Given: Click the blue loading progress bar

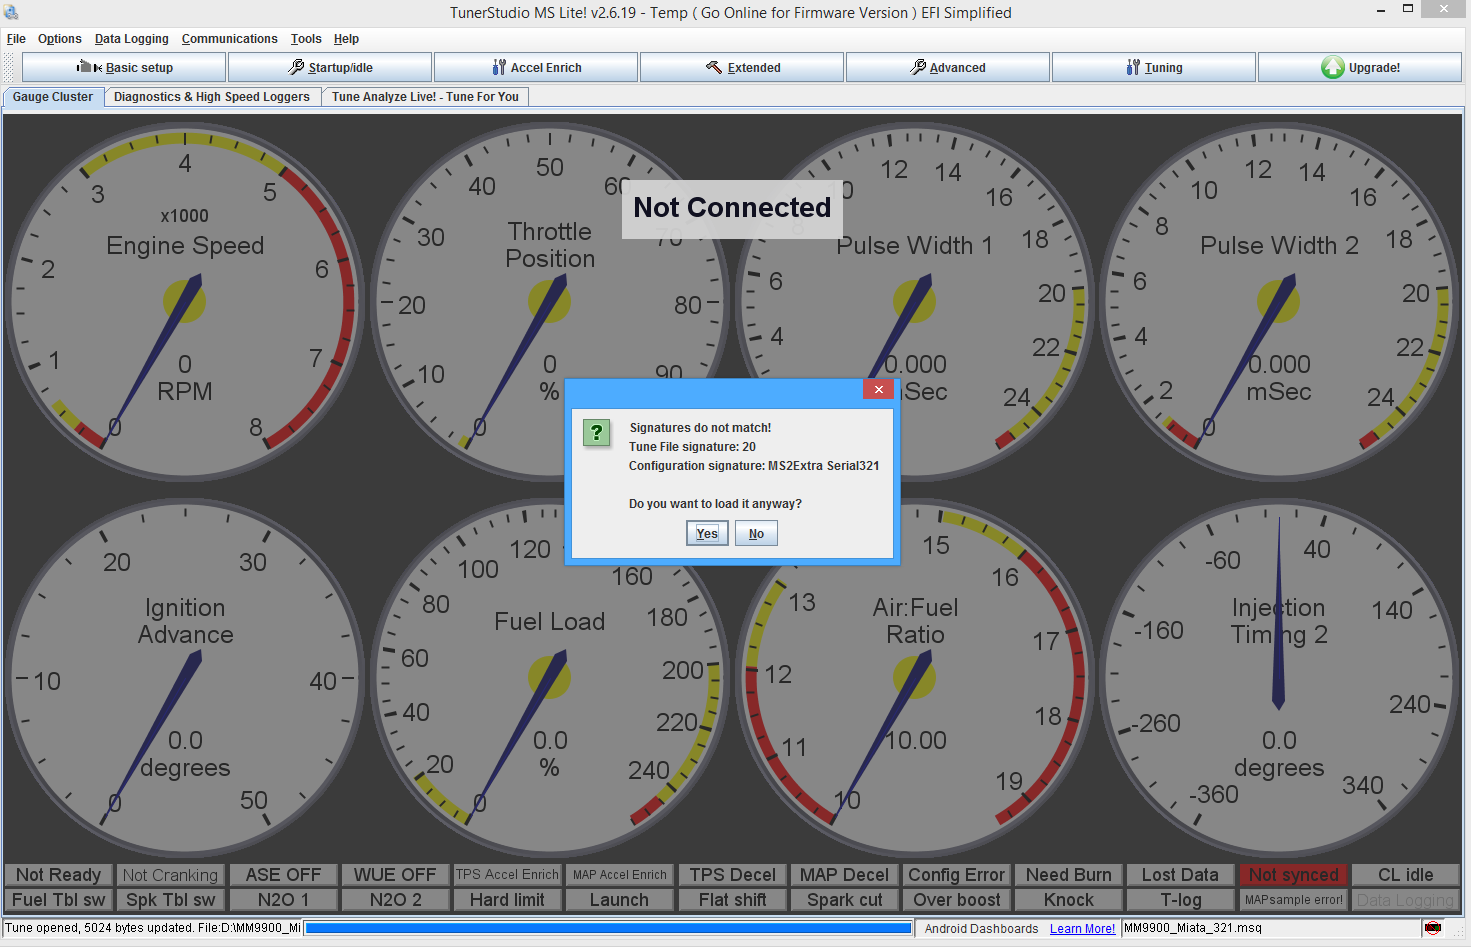Looking at the screenshot, I should coord(608,928).
